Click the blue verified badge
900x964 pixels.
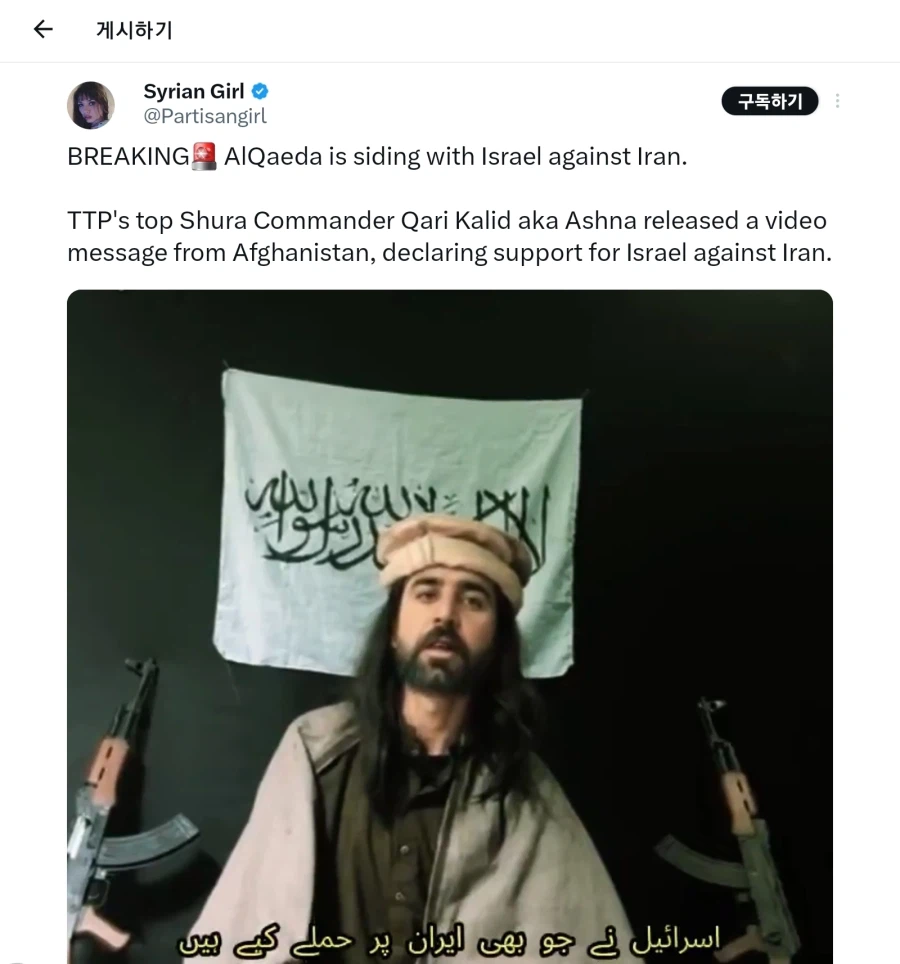[x=260, y=92]
